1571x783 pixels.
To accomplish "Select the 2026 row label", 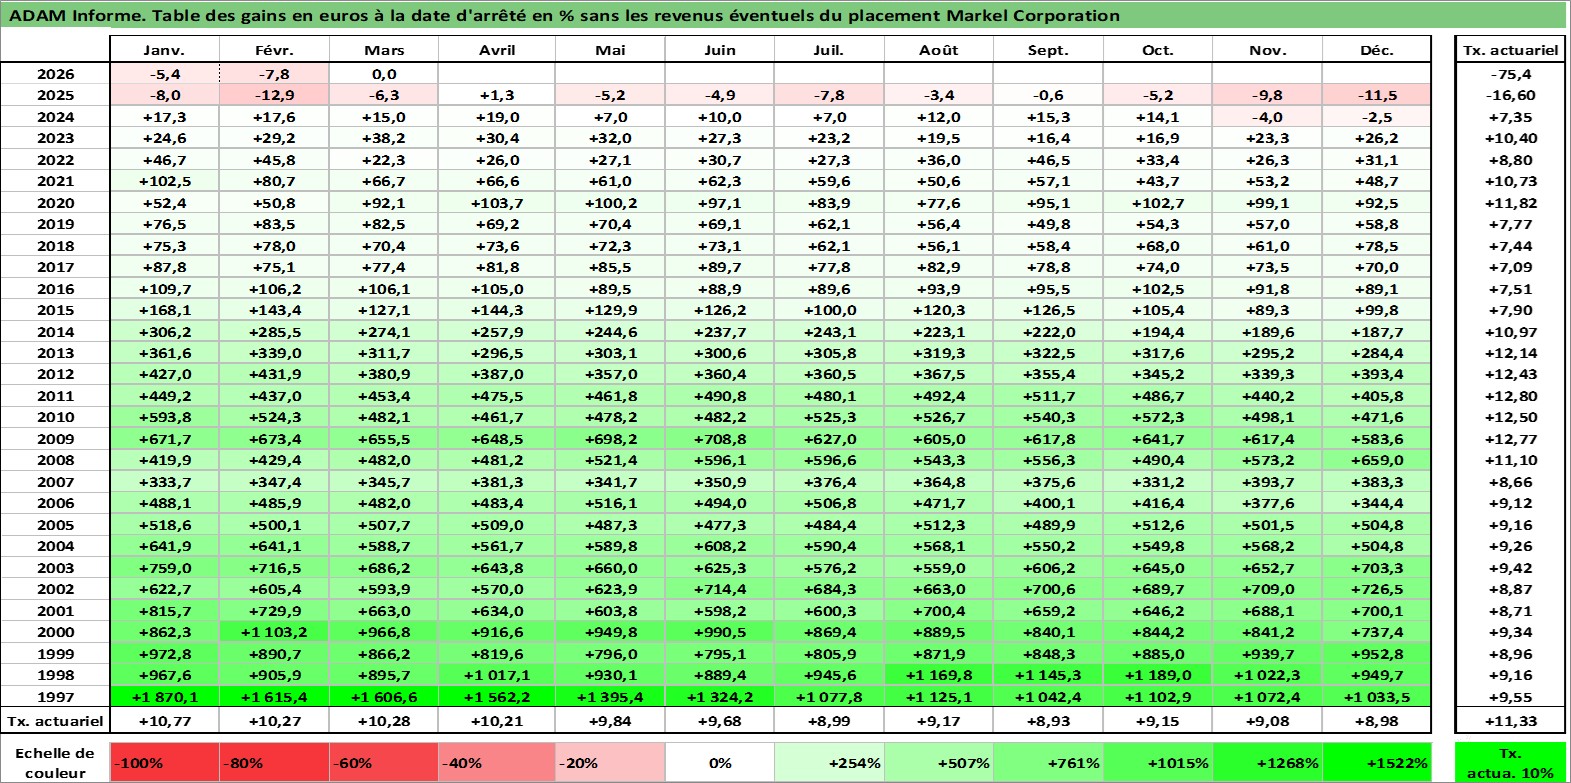I will click(55, 74).
